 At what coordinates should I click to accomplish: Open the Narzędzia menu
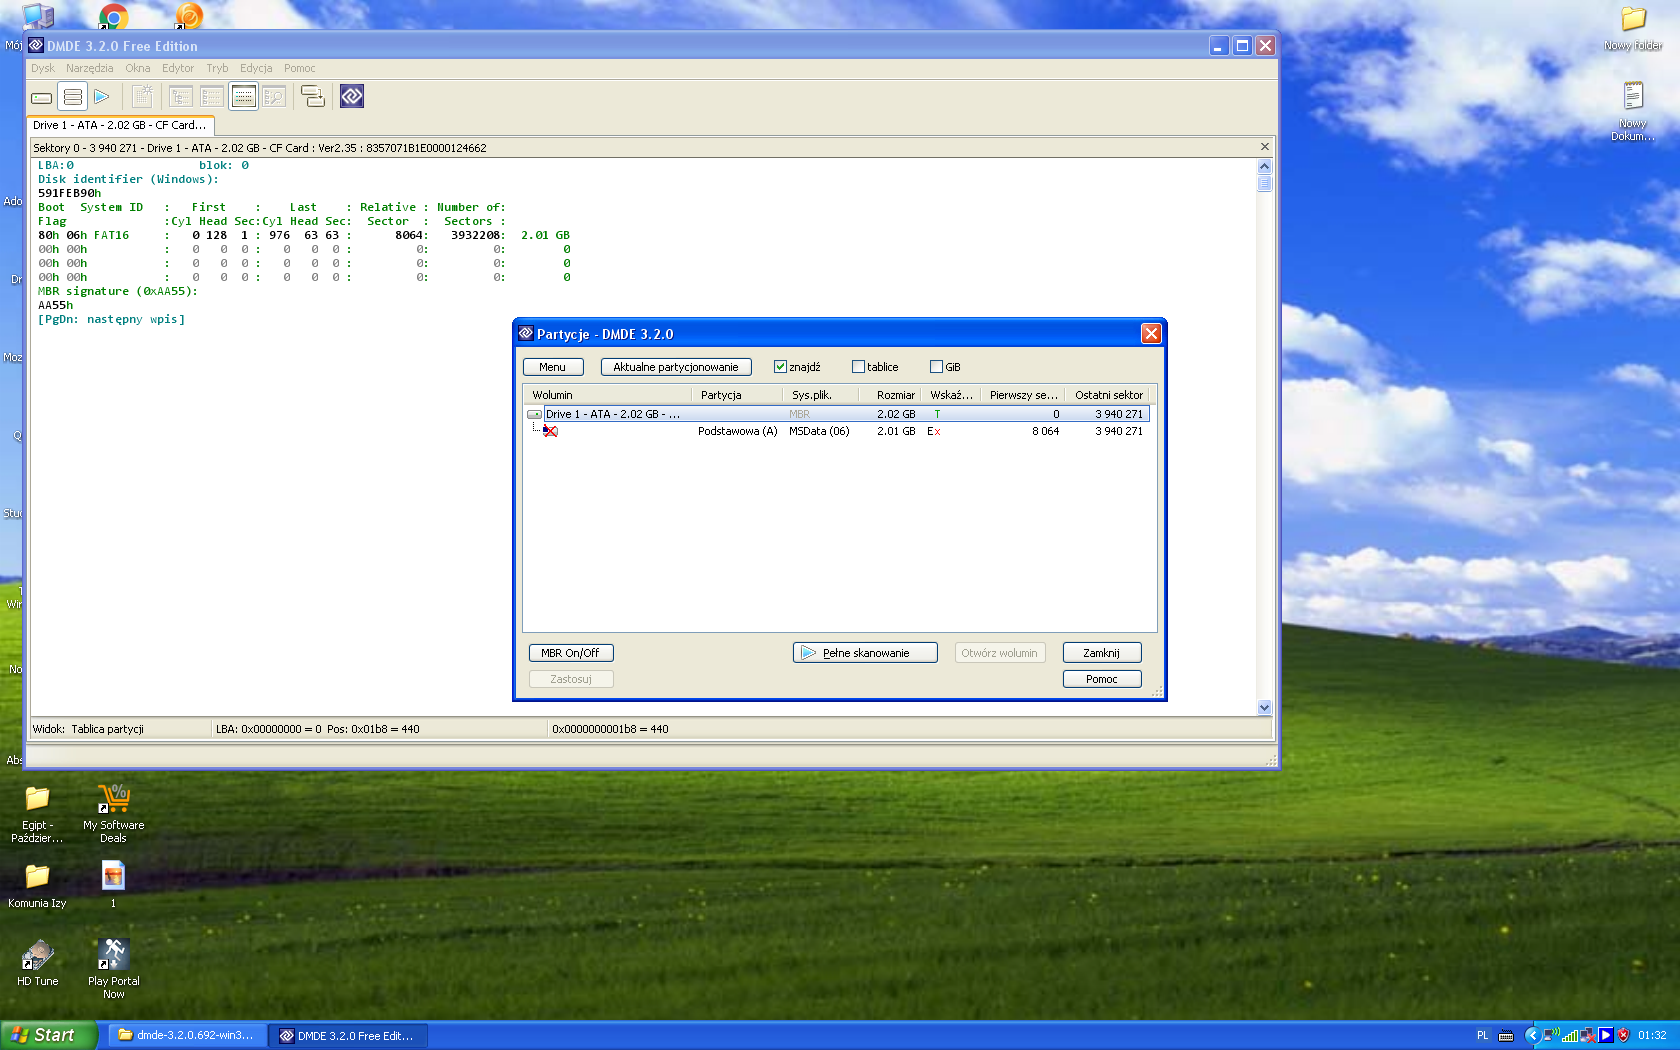click(x=90, y=68)
